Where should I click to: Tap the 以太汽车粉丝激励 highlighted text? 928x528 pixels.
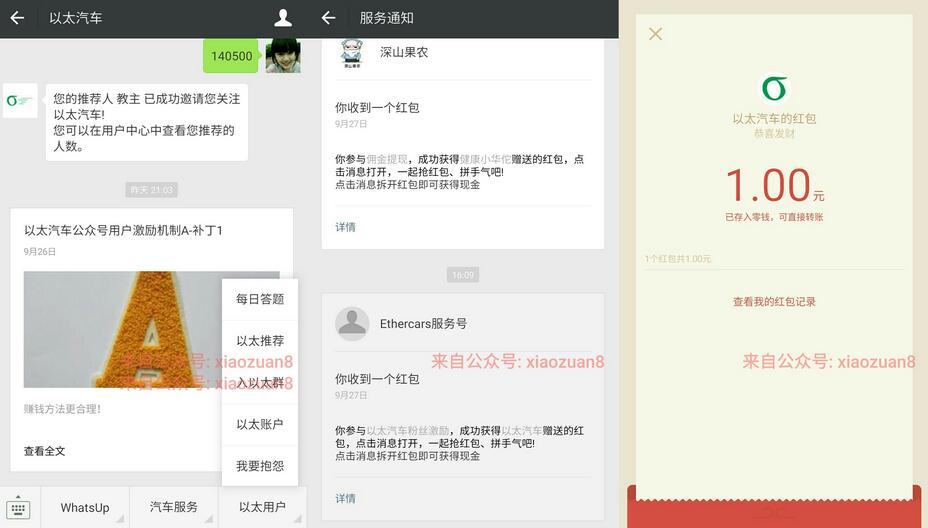click(x=408, y=431)
